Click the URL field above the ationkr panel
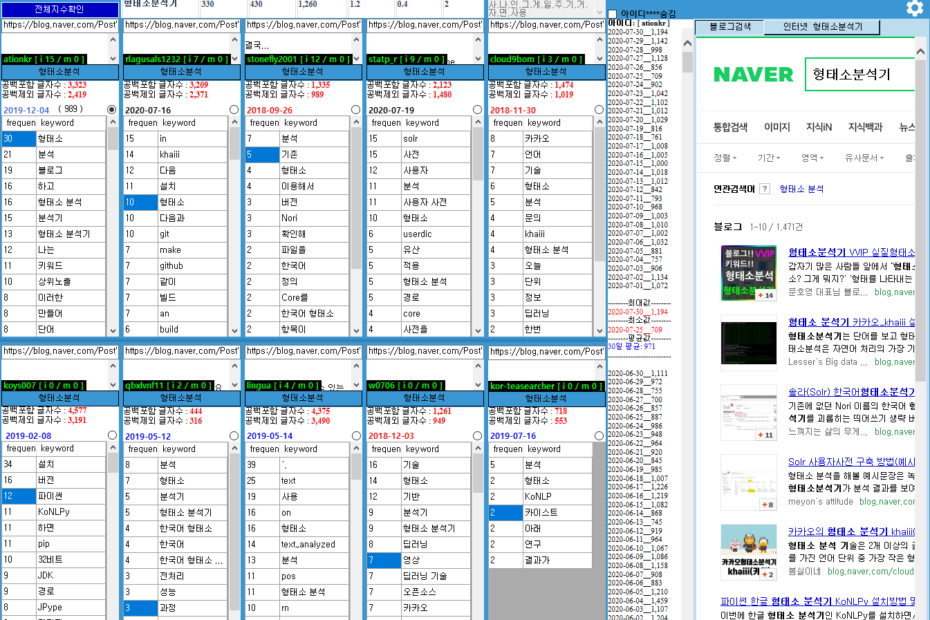930x620 pixels. [59, 25]
